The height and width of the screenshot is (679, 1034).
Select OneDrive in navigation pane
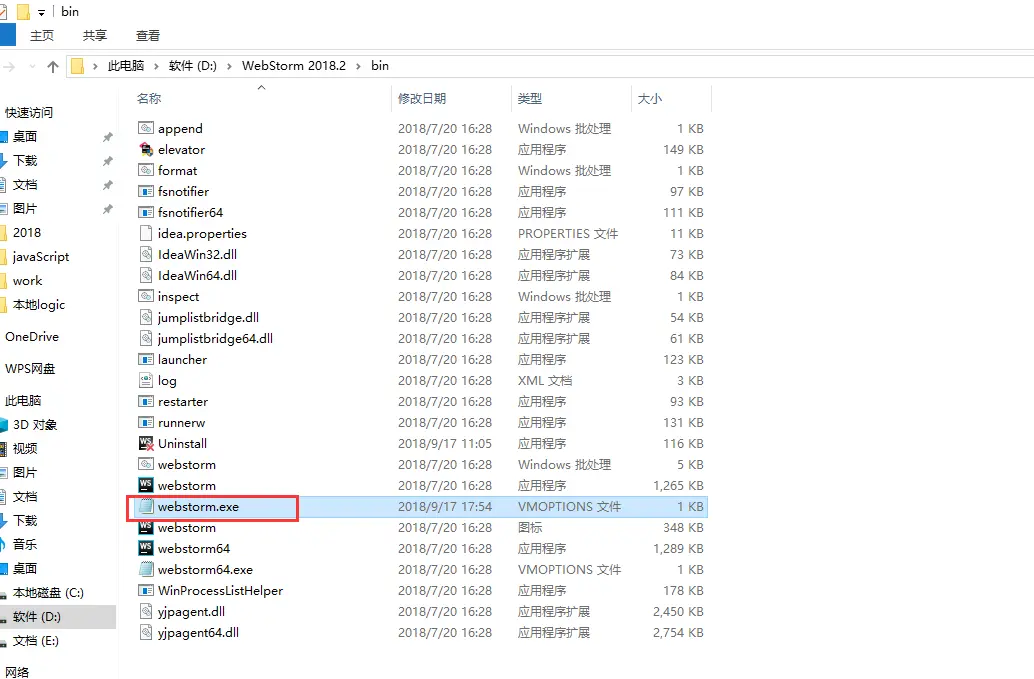(32, 337)
